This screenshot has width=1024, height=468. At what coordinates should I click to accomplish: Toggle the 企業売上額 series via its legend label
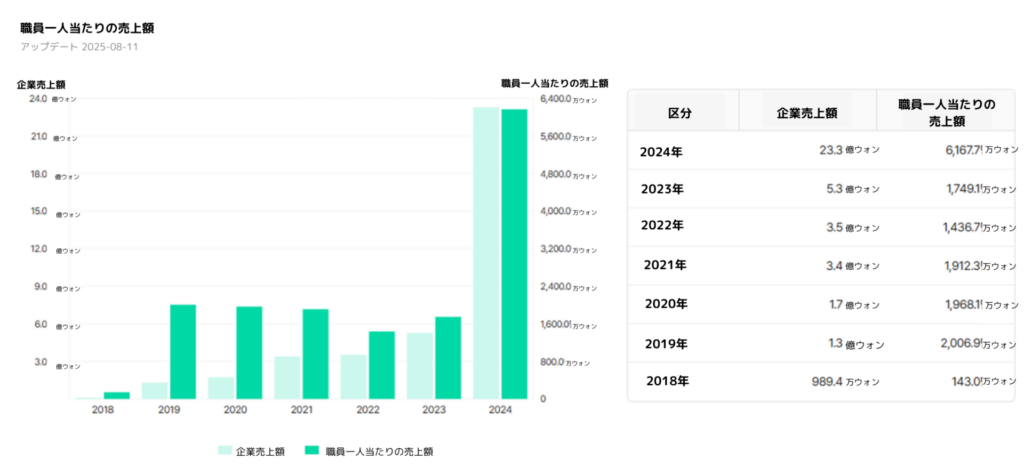pos(260,452)
